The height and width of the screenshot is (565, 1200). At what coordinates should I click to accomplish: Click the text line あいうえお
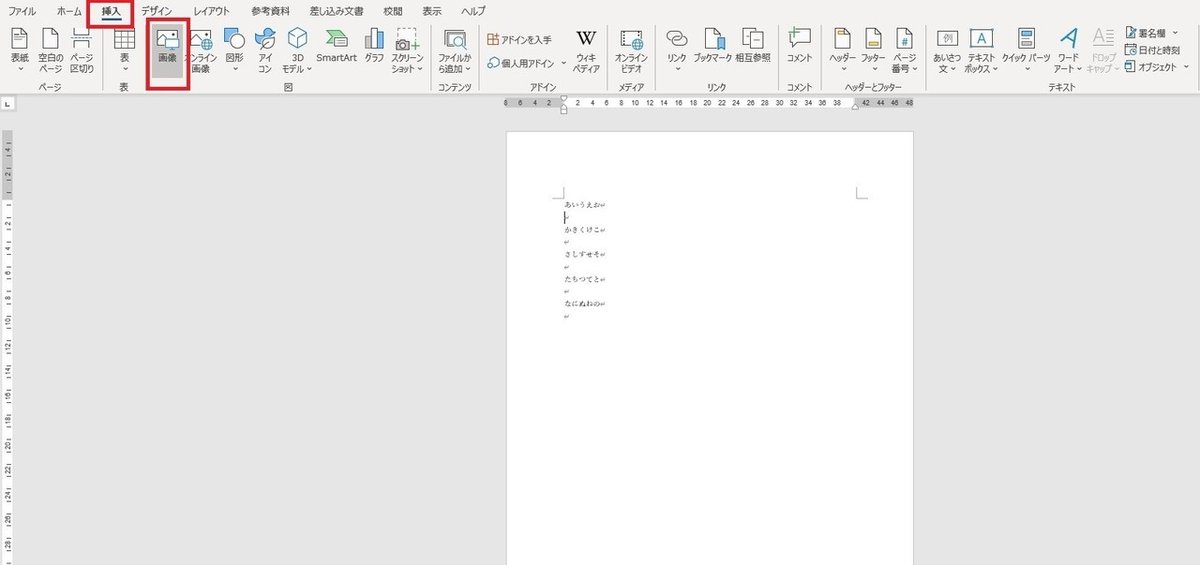coord(583,204)
